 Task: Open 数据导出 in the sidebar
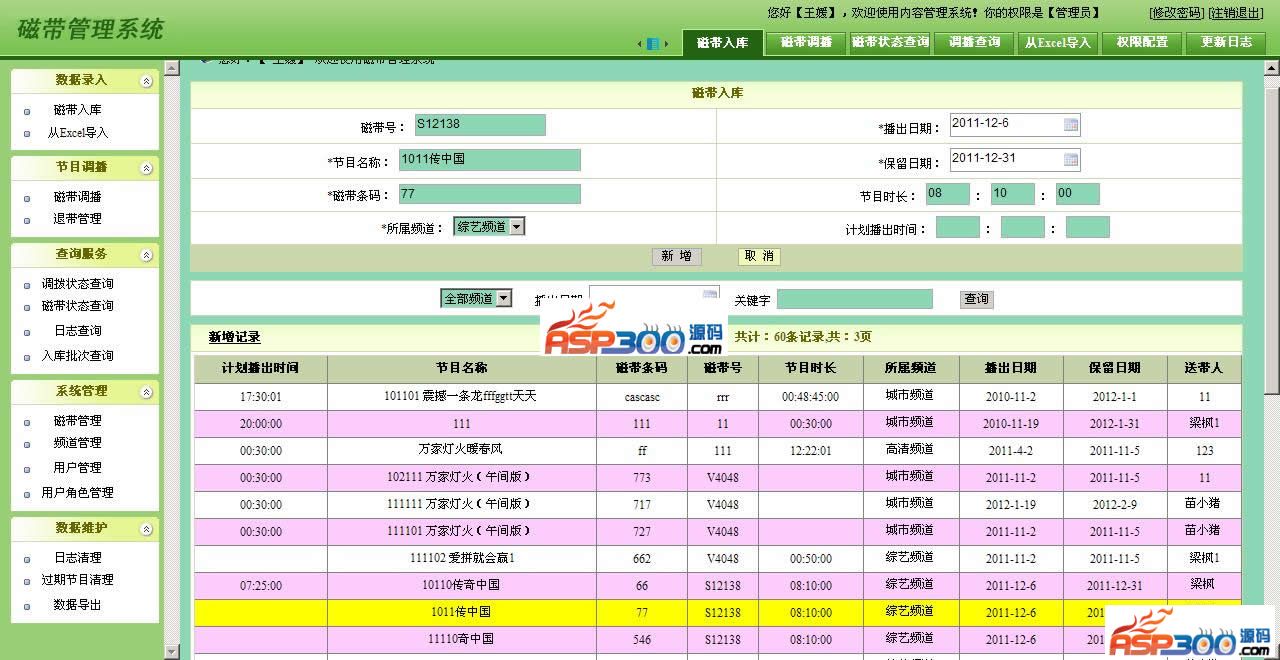(x=78, y=605)
